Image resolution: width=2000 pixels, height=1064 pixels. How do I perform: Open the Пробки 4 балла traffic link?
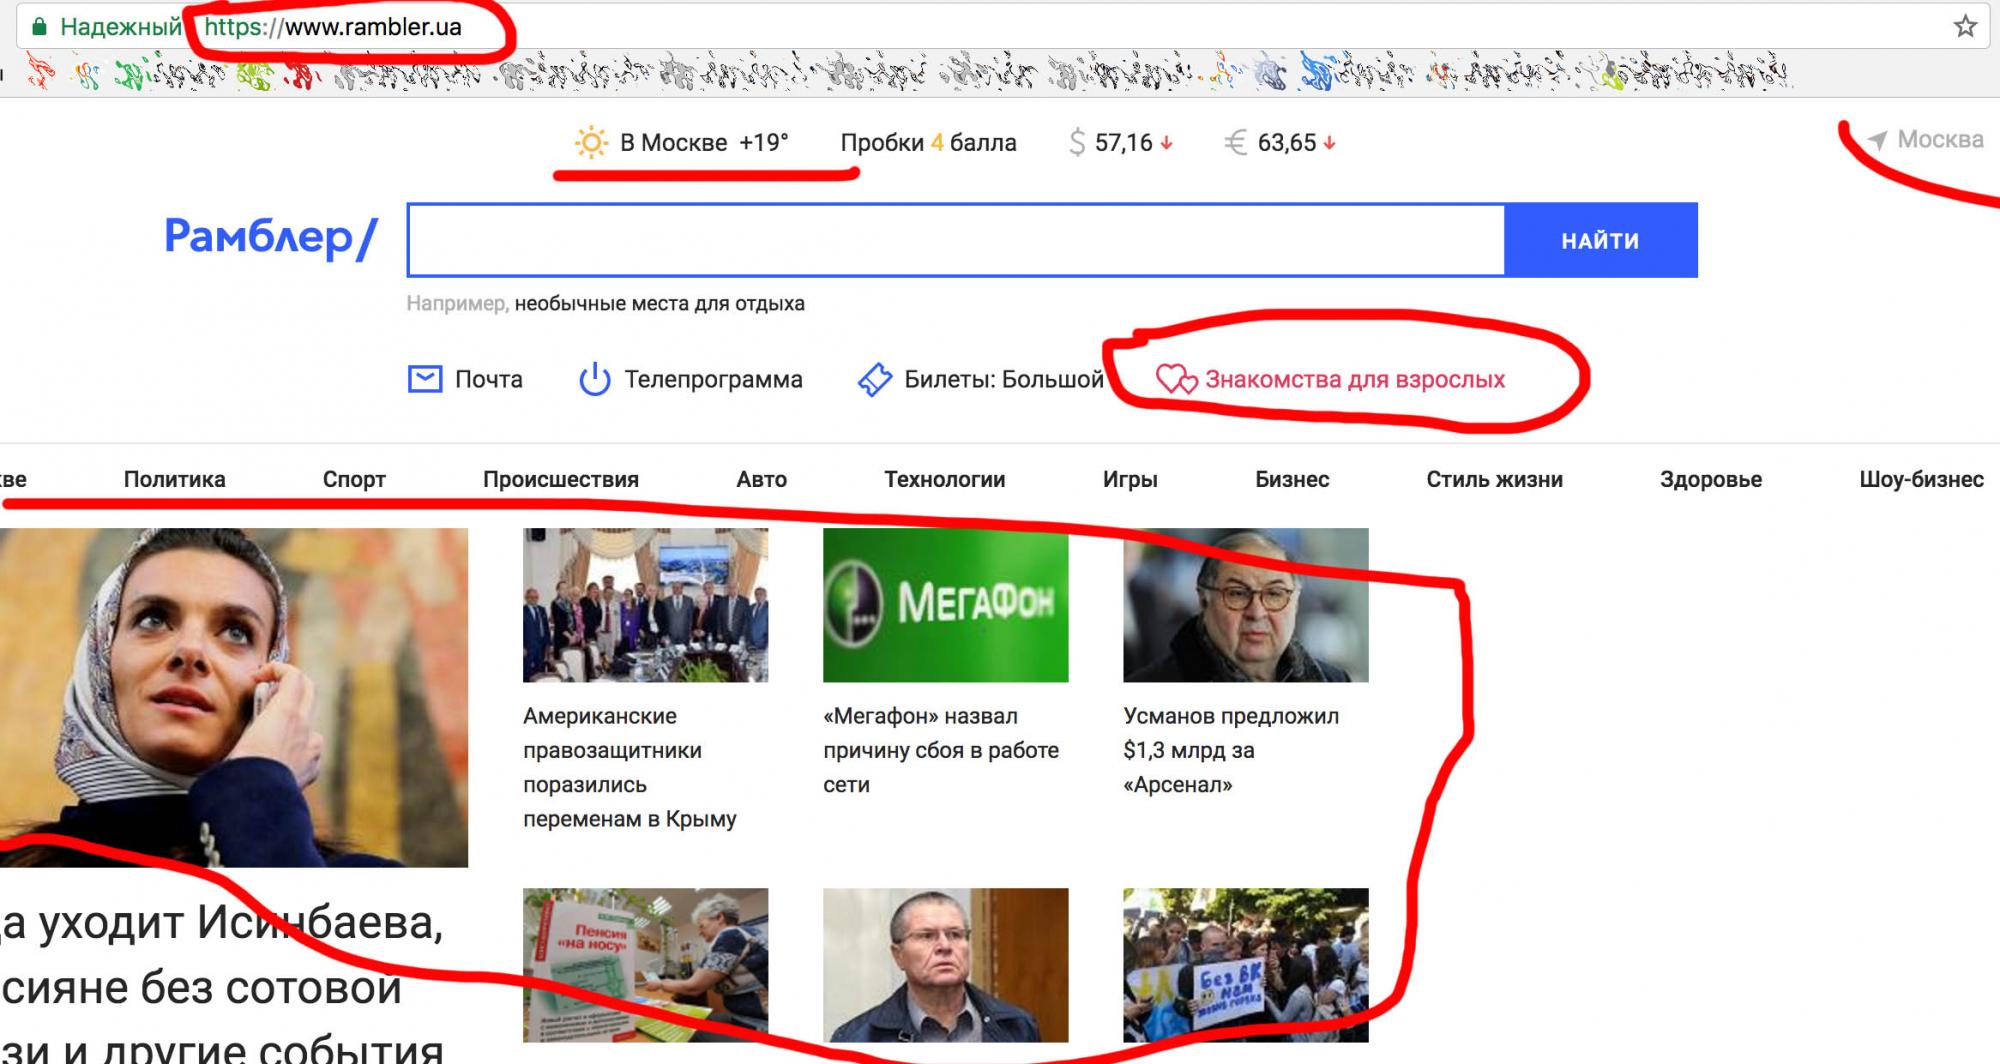(928, 143)
